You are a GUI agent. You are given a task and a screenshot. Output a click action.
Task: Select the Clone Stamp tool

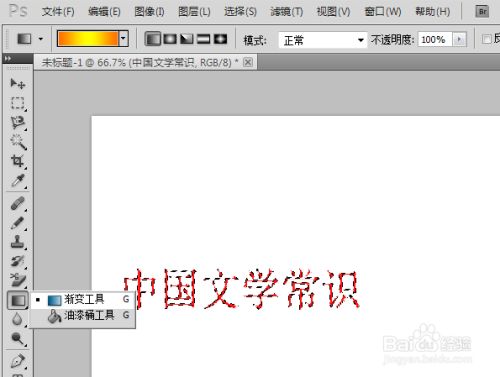pos(18,242)
